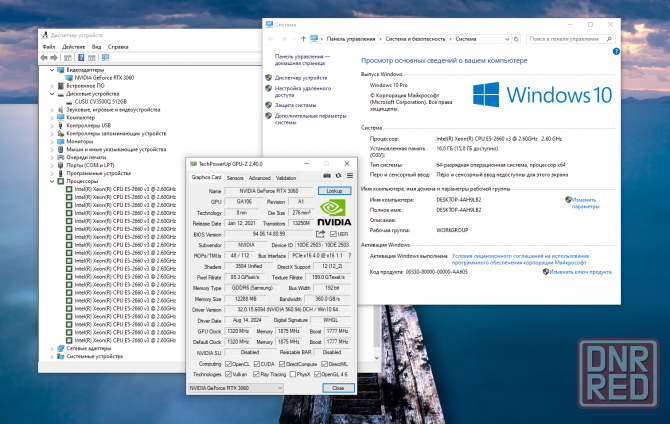Switch to the Sensors tab

[235, 177]
